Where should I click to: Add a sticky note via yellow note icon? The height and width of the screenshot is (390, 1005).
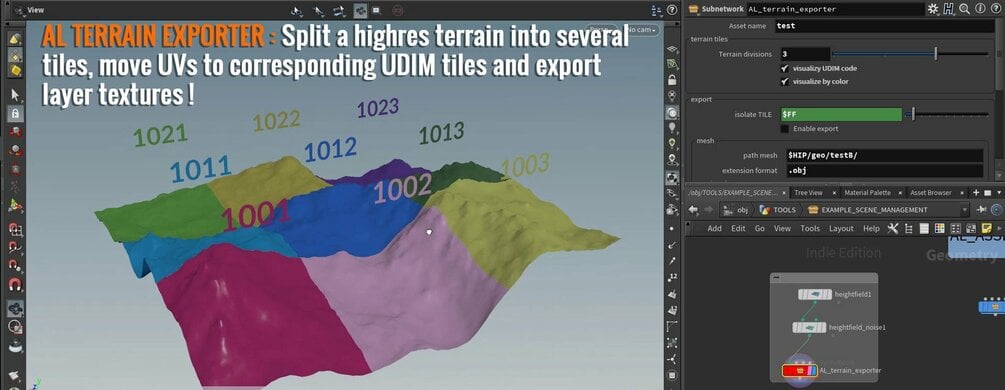[x=987, y=228]
